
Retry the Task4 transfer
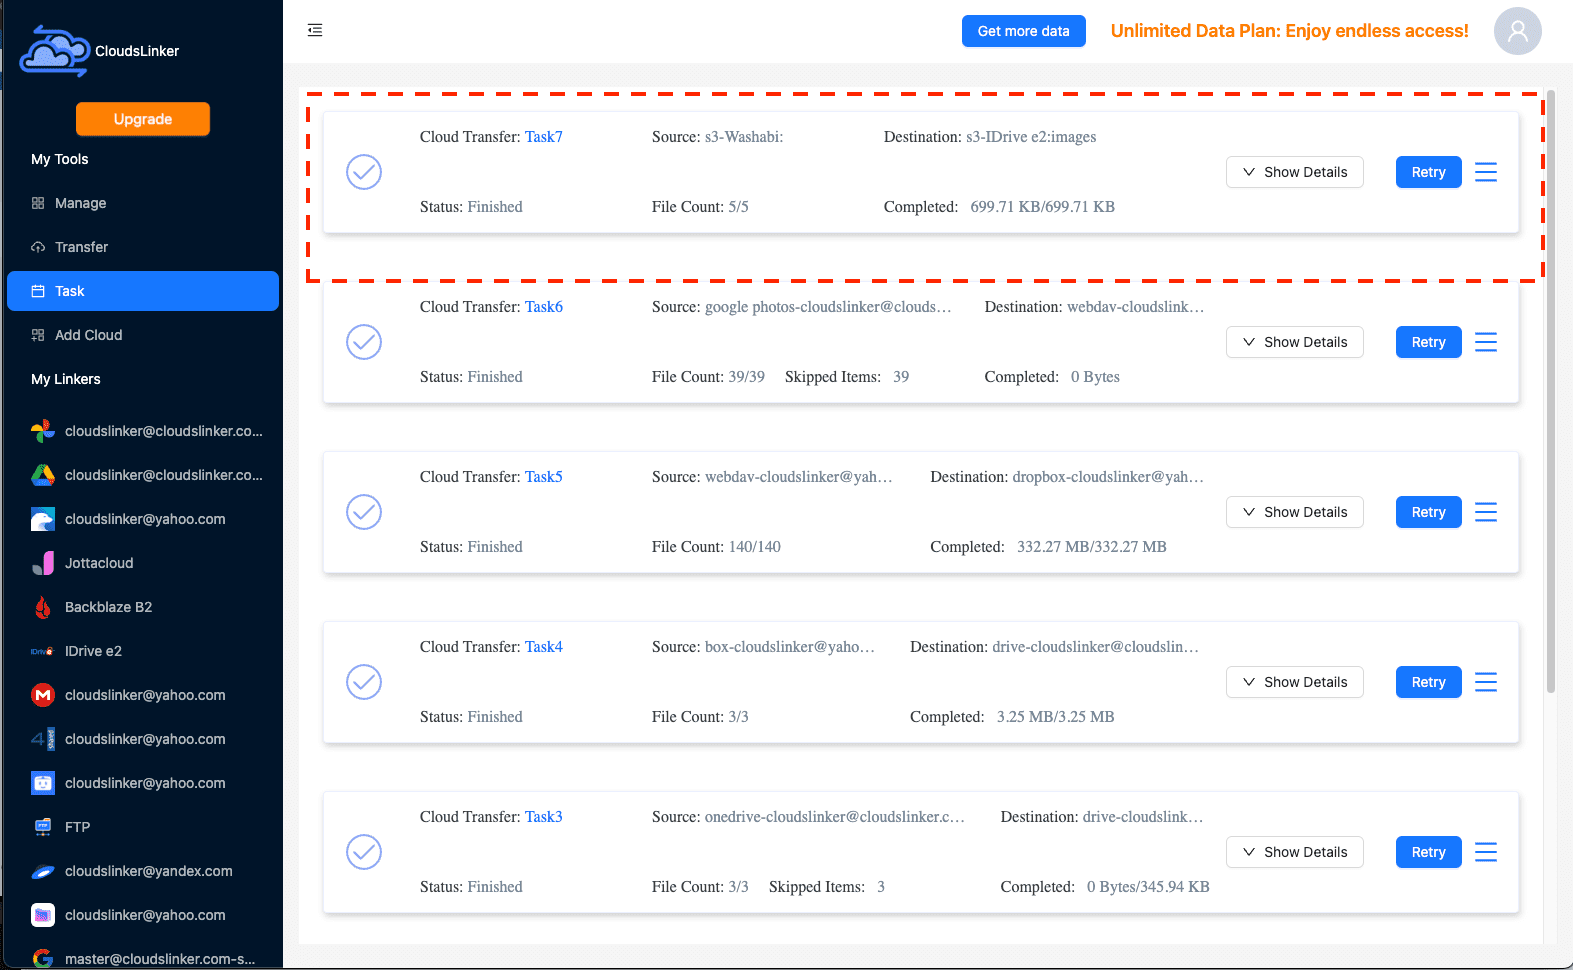point(1429,682)
